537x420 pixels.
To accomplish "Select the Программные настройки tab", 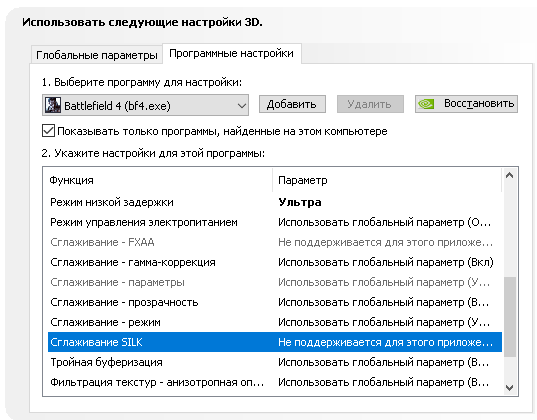I will pyautogui.click(x=232, y=53).
